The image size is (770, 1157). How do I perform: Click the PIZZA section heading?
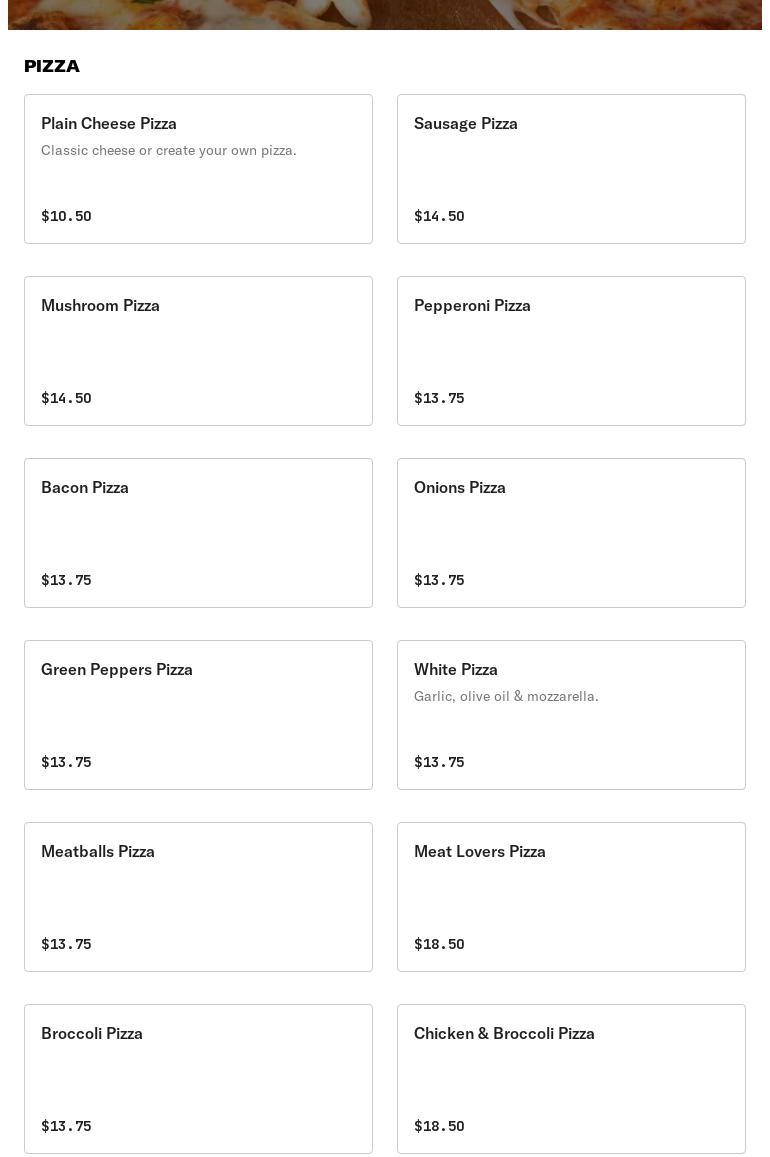tap(52, 66)
